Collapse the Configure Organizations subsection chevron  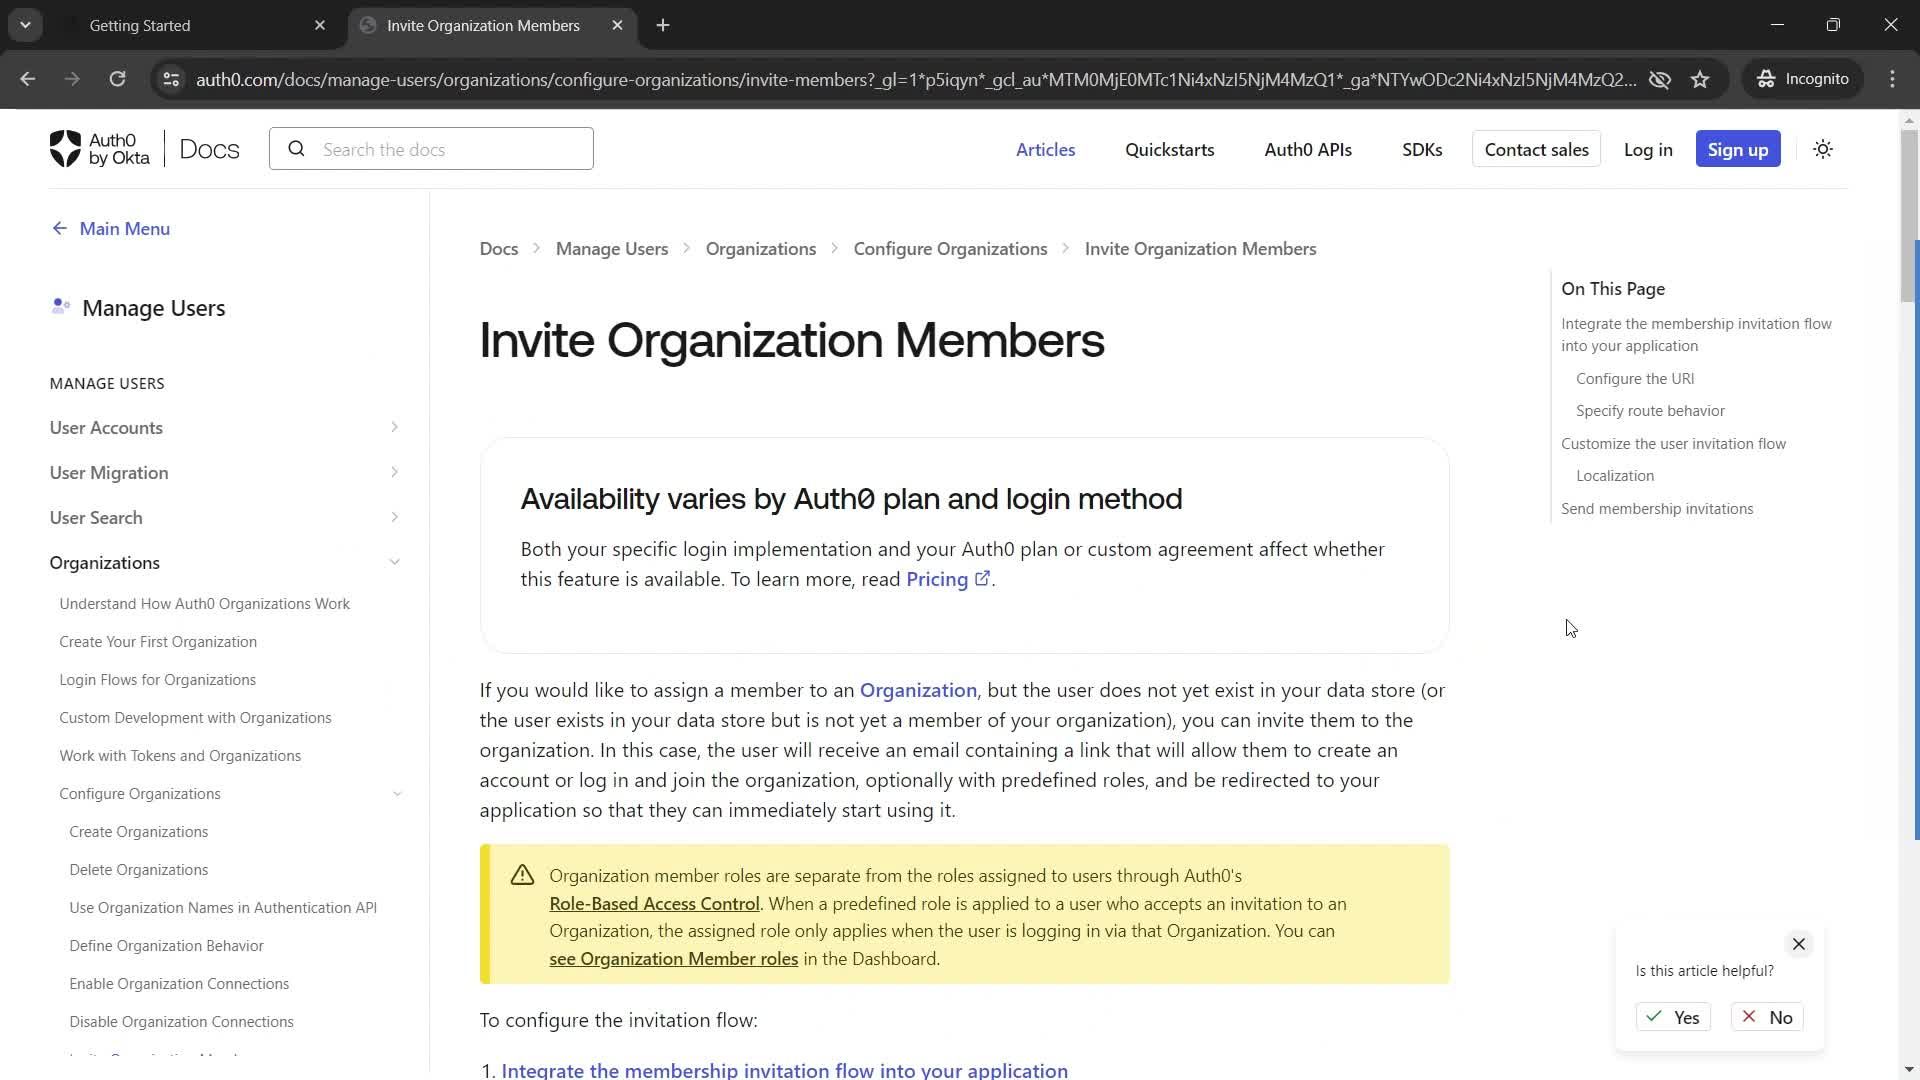tap(397, 794)
